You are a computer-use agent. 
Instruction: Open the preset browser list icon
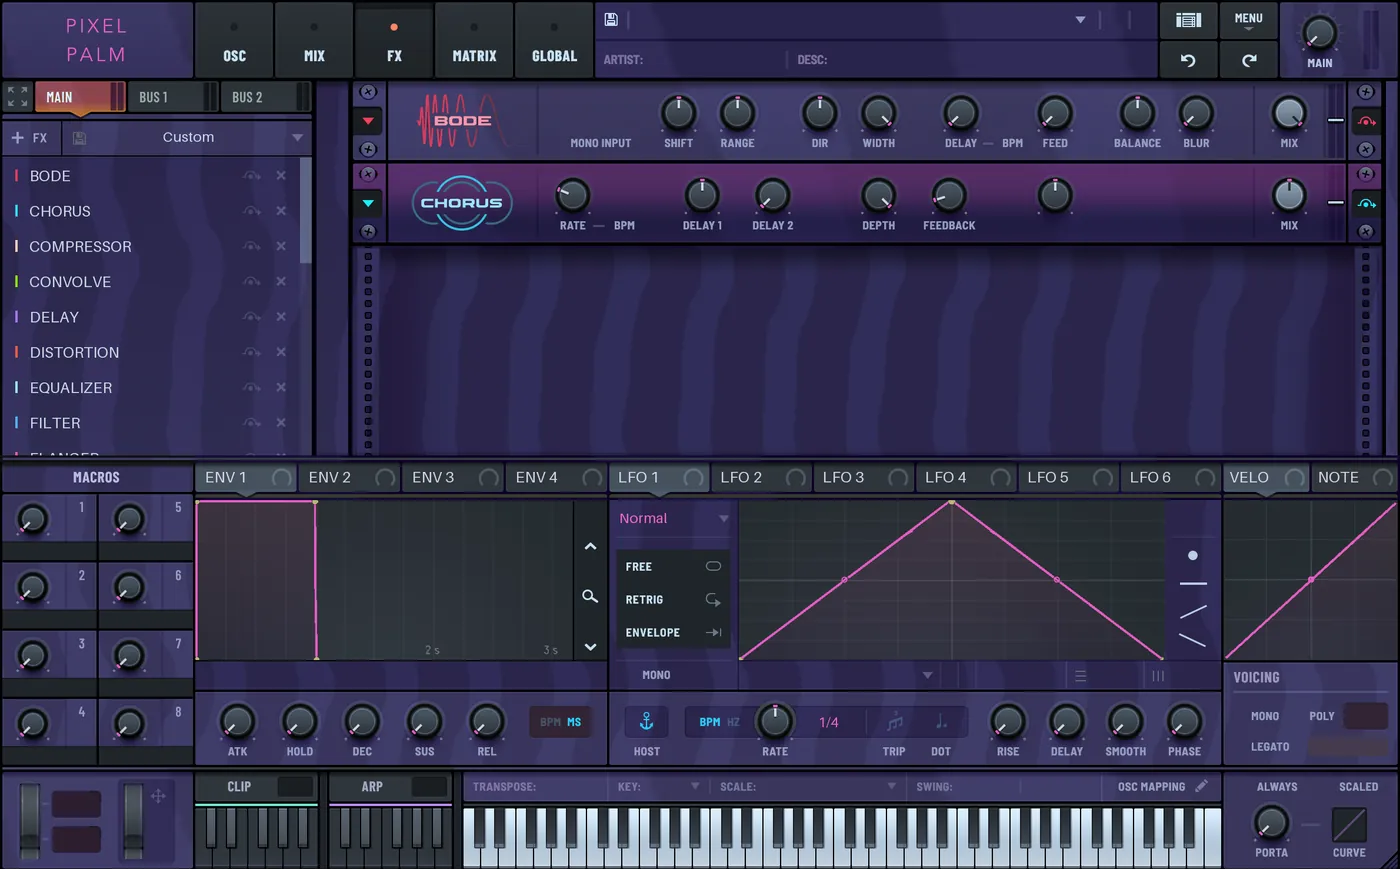tap(1188, 19)
